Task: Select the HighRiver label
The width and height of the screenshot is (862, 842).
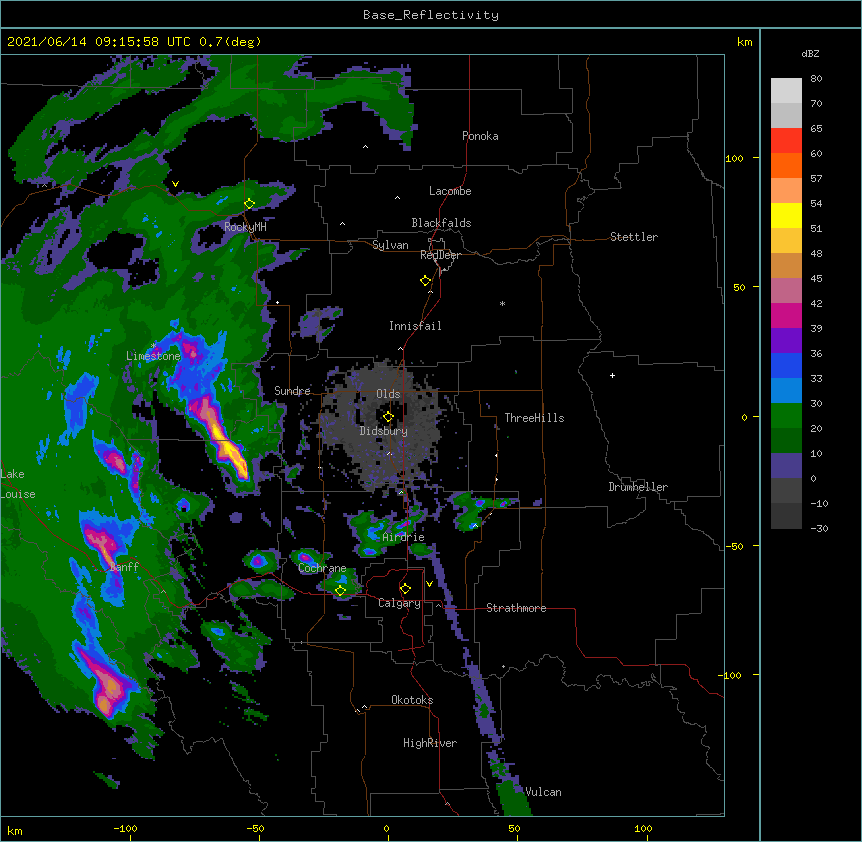Action: (x=430, y=743)
